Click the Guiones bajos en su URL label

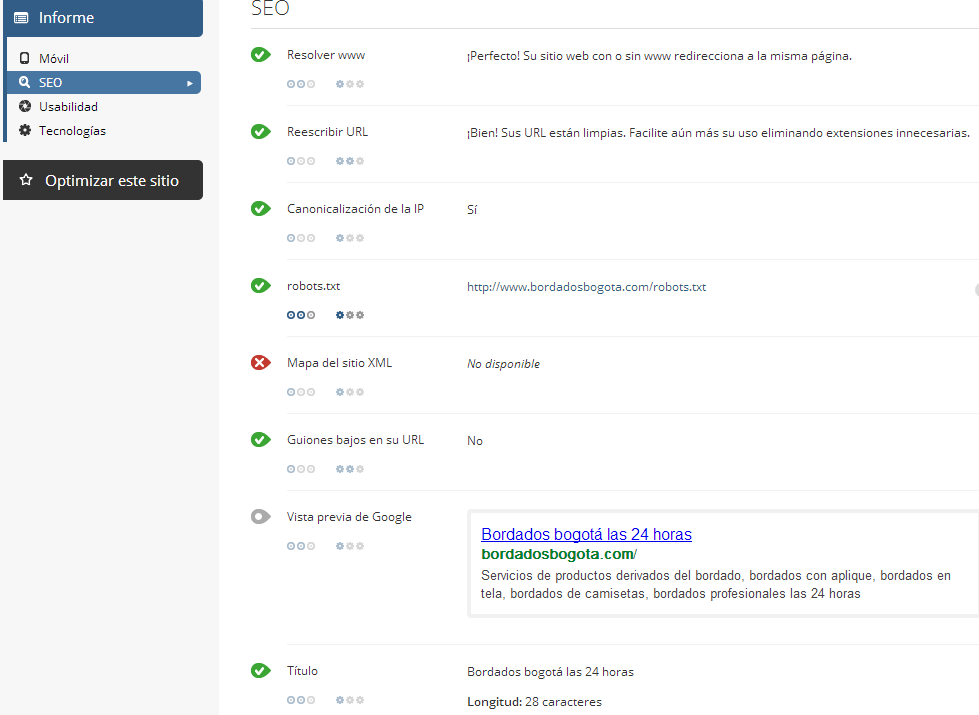tap(355, 440)
